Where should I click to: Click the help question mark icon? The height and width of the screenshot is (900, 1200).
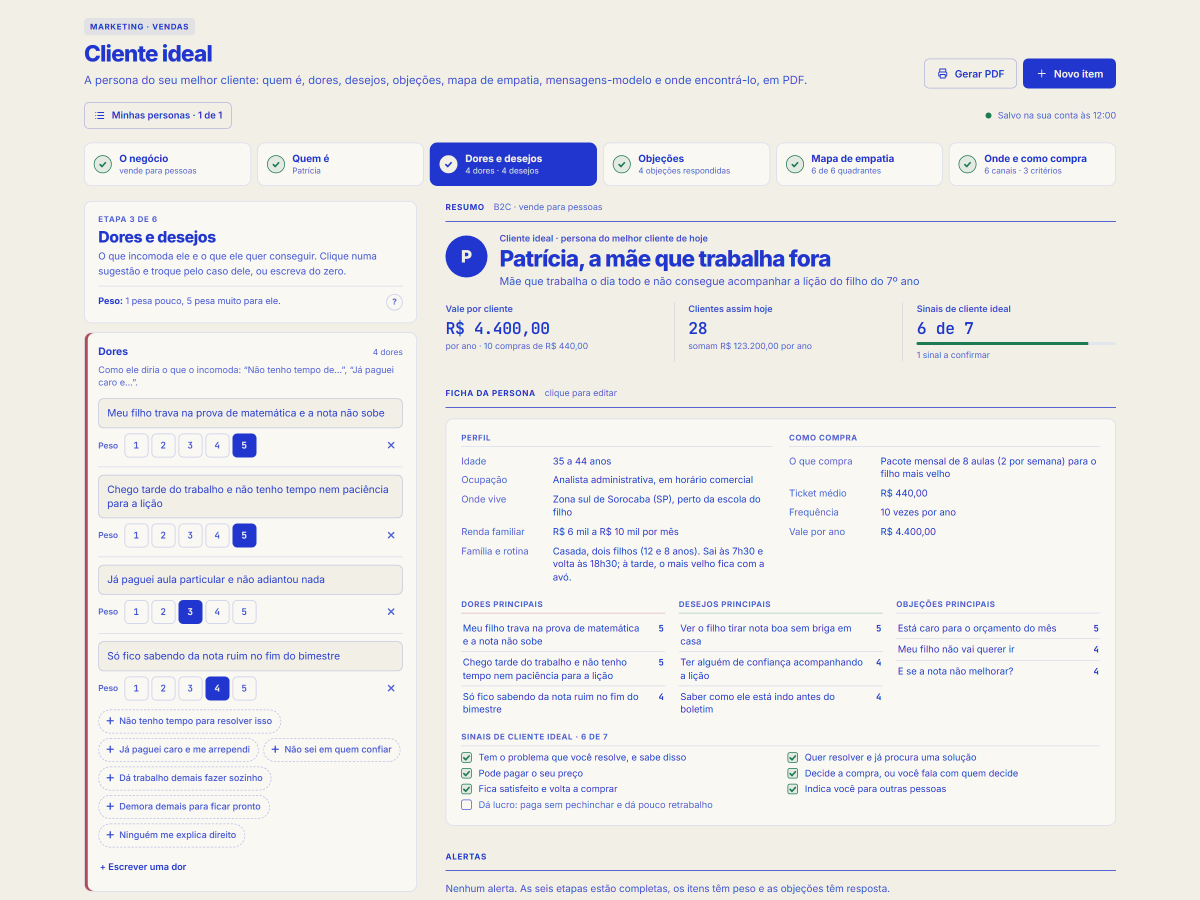(395, 302)
